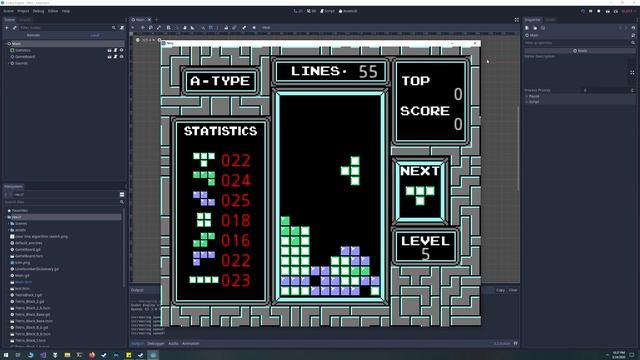Expand the Scenes folder
Image resolution: width=640 pixels, height=360 pixels.
click(x=9, y=224)
